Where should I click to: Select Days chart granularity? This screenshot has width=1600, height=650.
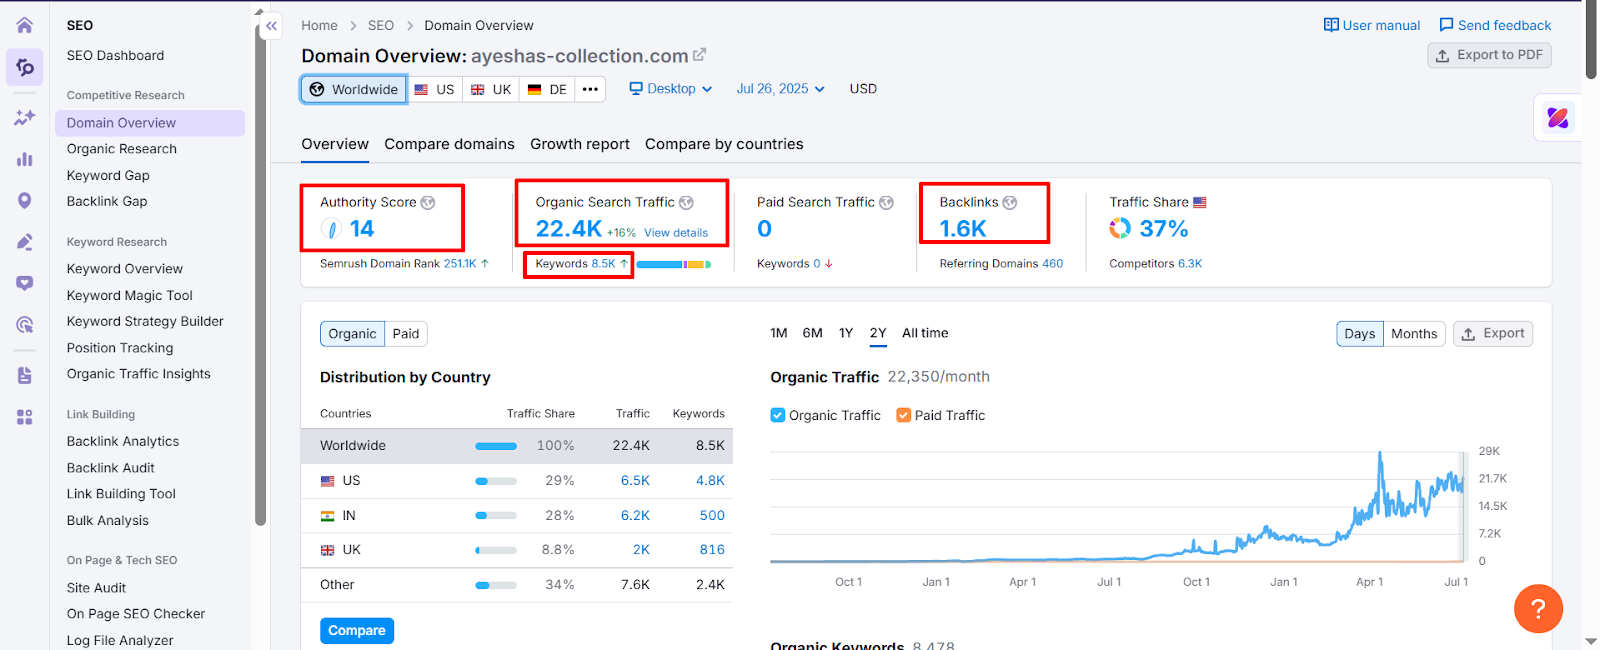[x=1359, y=334]
